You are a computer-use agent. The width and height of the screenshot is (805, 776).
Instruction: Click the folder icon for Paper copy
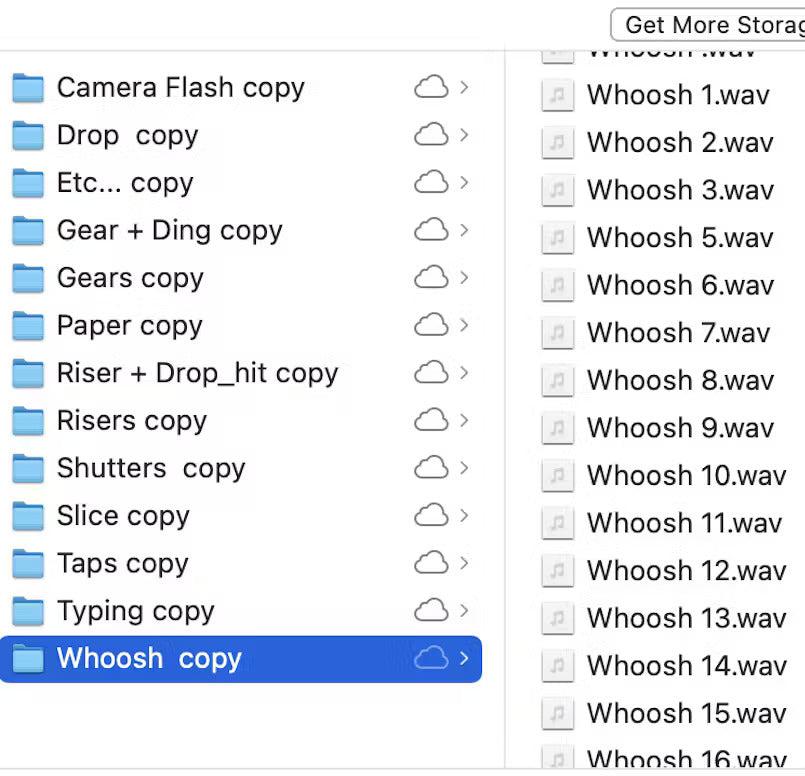[x=27, y=326]
